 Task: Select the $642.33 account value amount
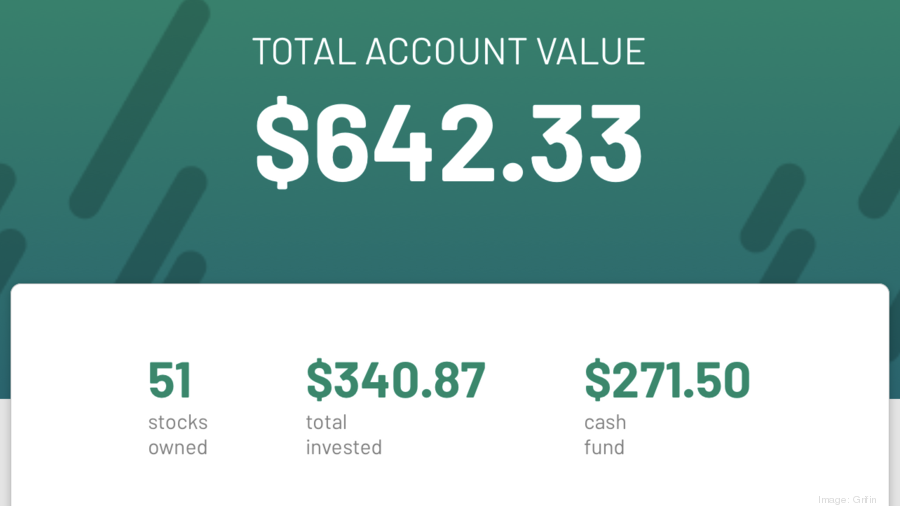449,142
